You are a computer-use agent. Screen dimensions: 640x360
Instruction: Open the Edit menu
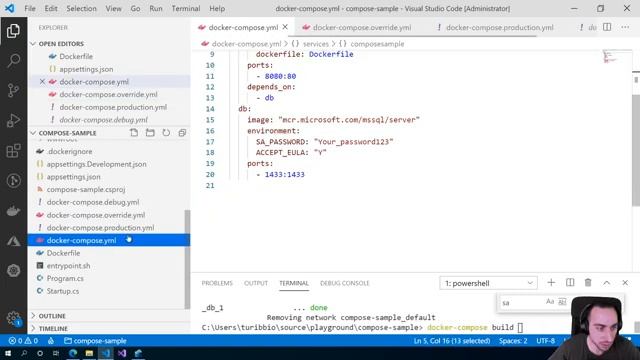click(x=51, y=8)
